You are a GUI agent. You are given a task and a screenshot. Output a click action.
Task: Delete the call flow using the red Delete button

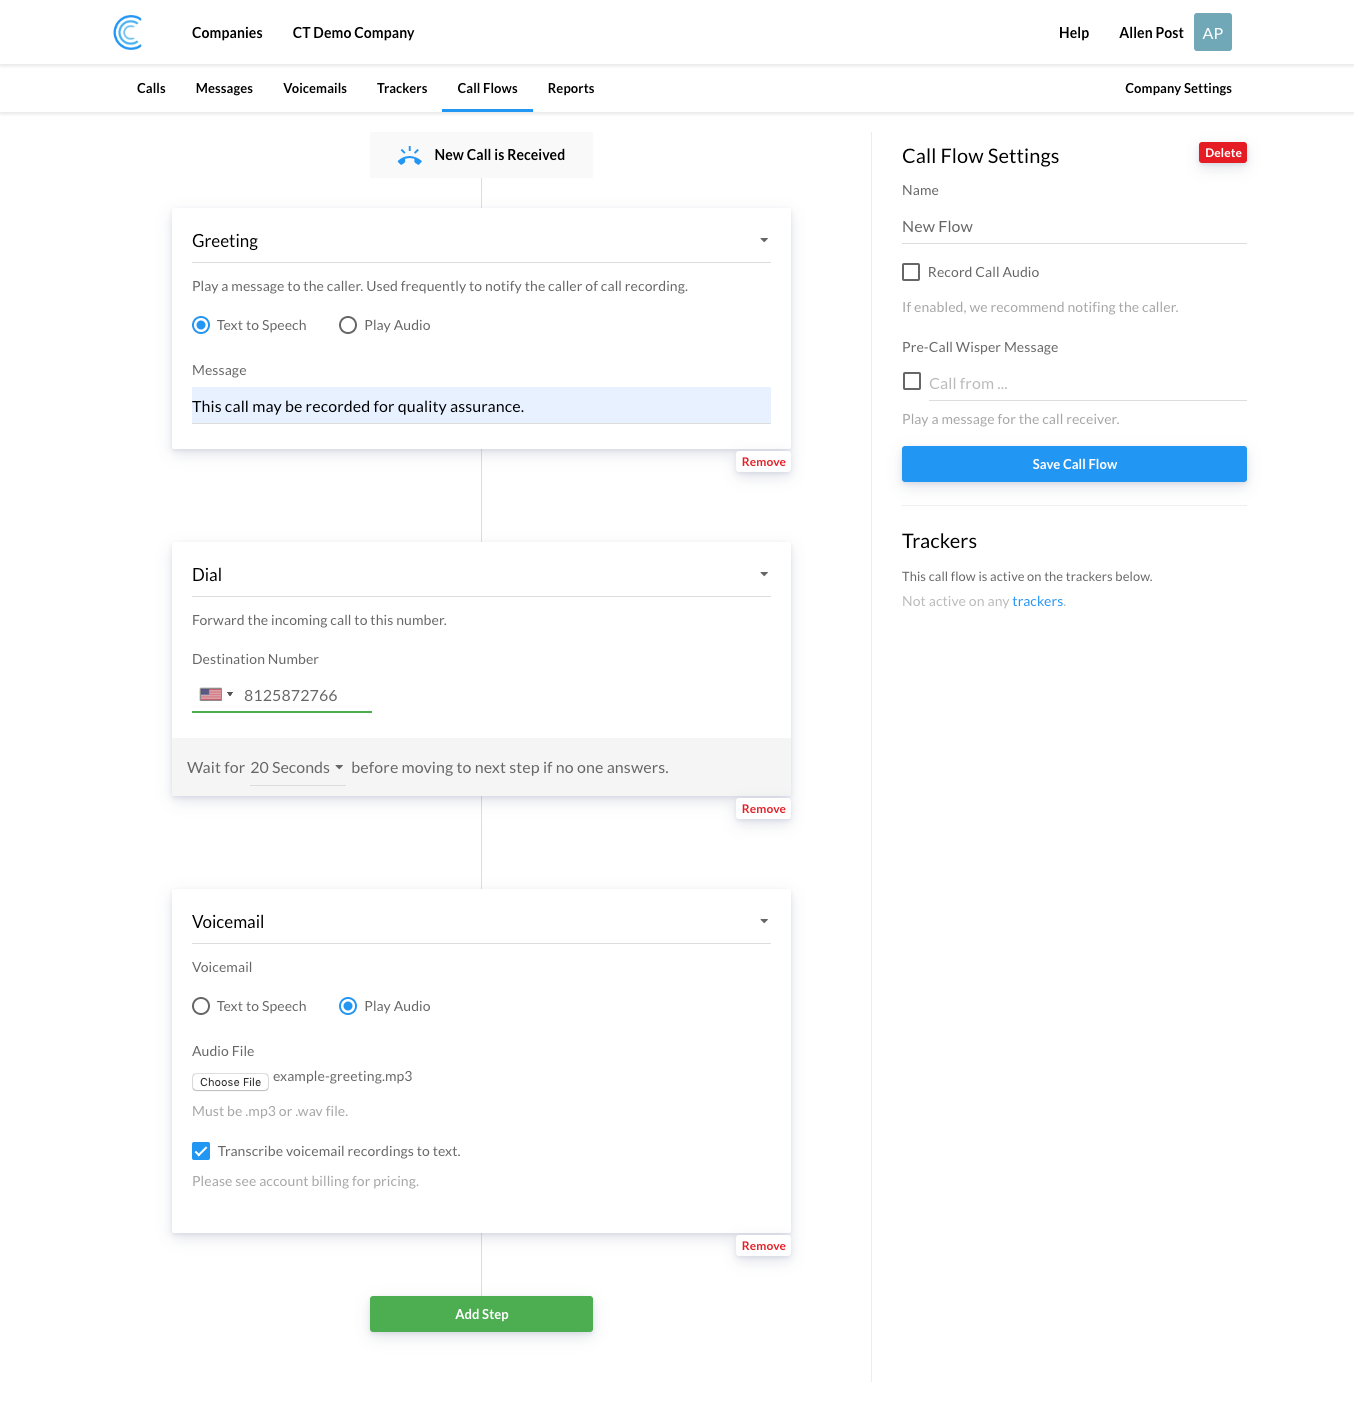(1222, 153)
